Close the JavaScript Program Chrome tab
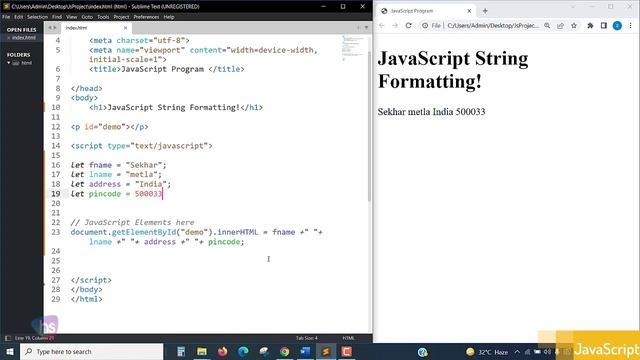Viewport: 640px width, 360px height. pos(469,11)
